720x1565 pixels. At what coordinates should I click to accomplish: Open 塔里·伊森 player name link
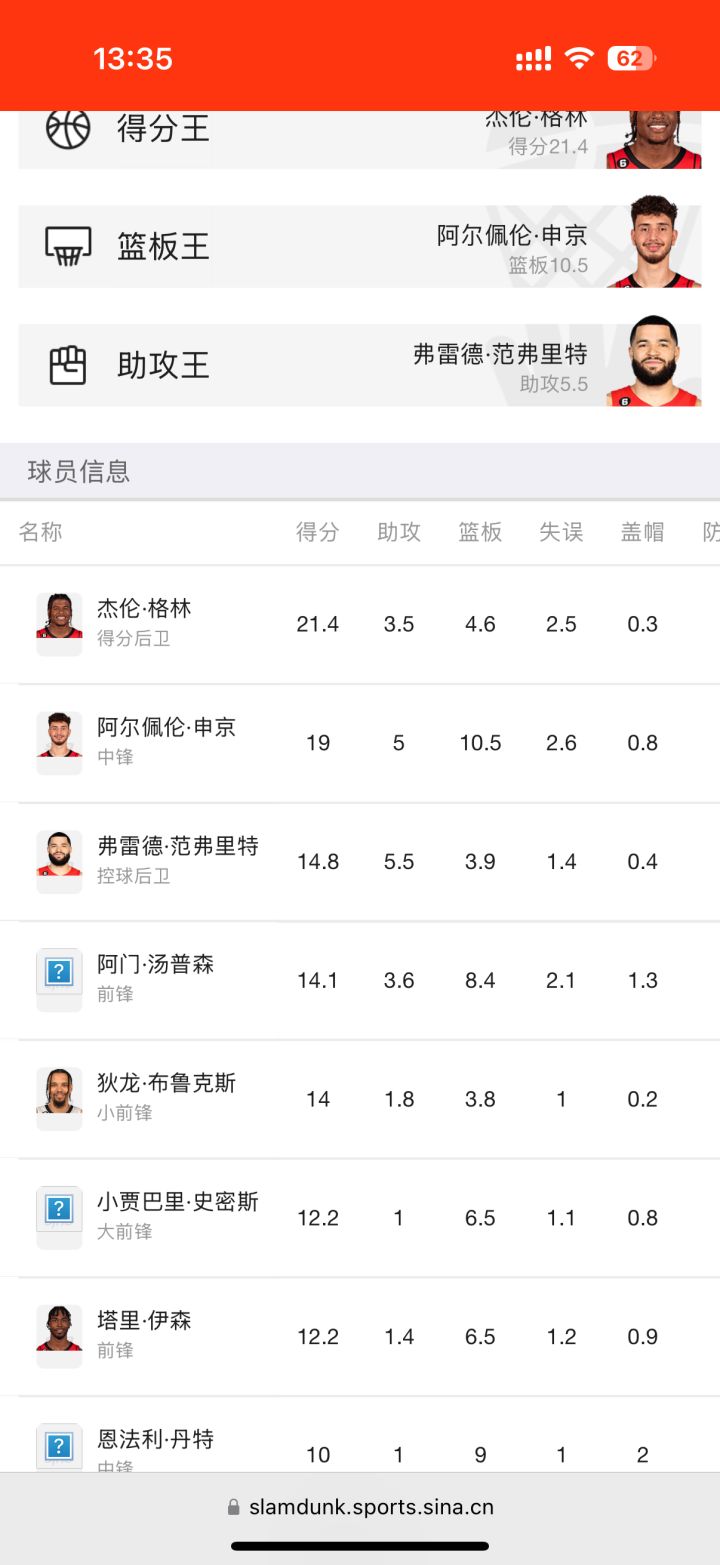coord(144,1320)
